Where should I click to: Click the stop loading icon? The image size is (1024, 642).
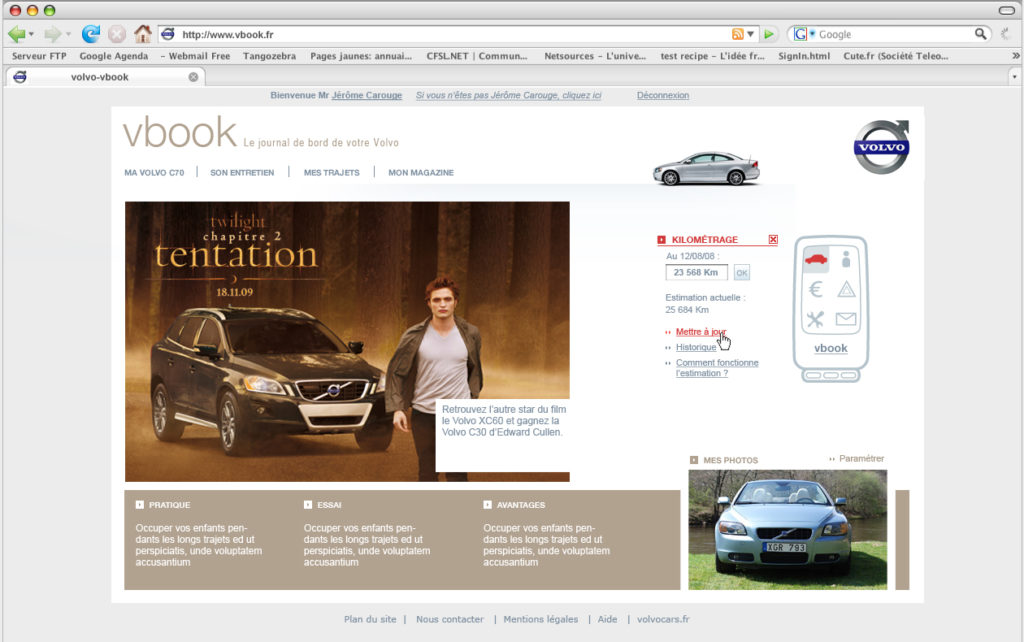click(117, 34)
